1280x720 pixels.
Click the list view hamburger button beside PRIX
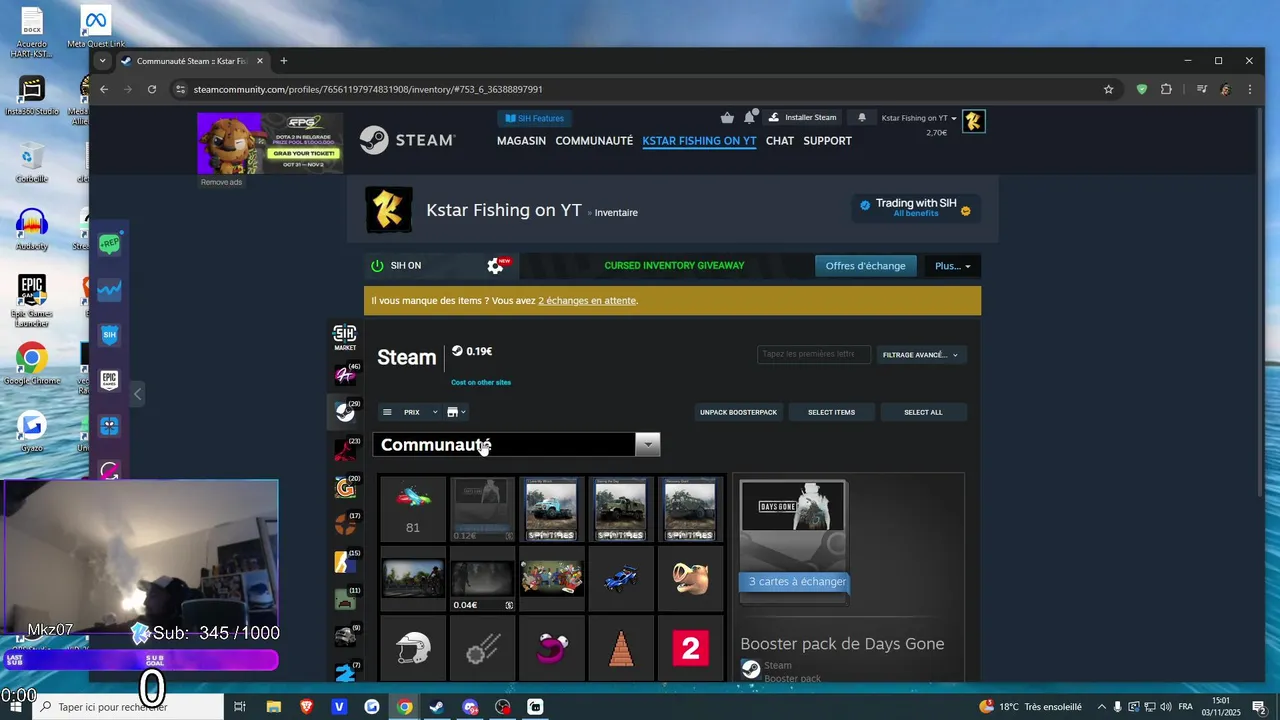387,412
